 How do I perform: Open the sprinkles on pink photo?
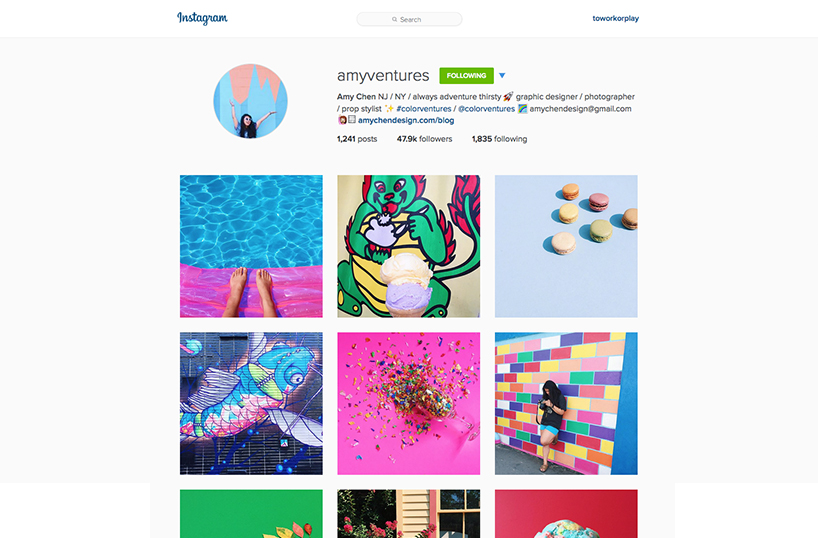point(408,403)
